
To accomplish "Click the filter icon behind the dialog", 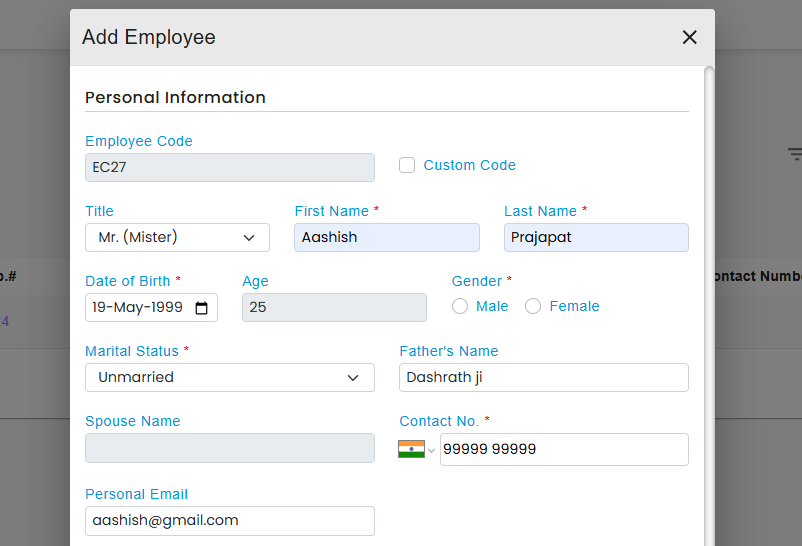I will [795, 154].
